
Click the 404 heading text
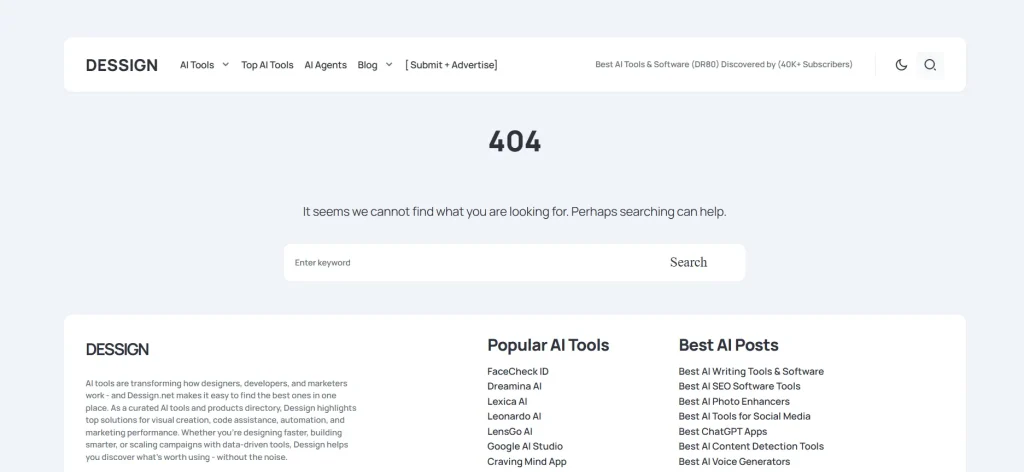pos(515,141)
